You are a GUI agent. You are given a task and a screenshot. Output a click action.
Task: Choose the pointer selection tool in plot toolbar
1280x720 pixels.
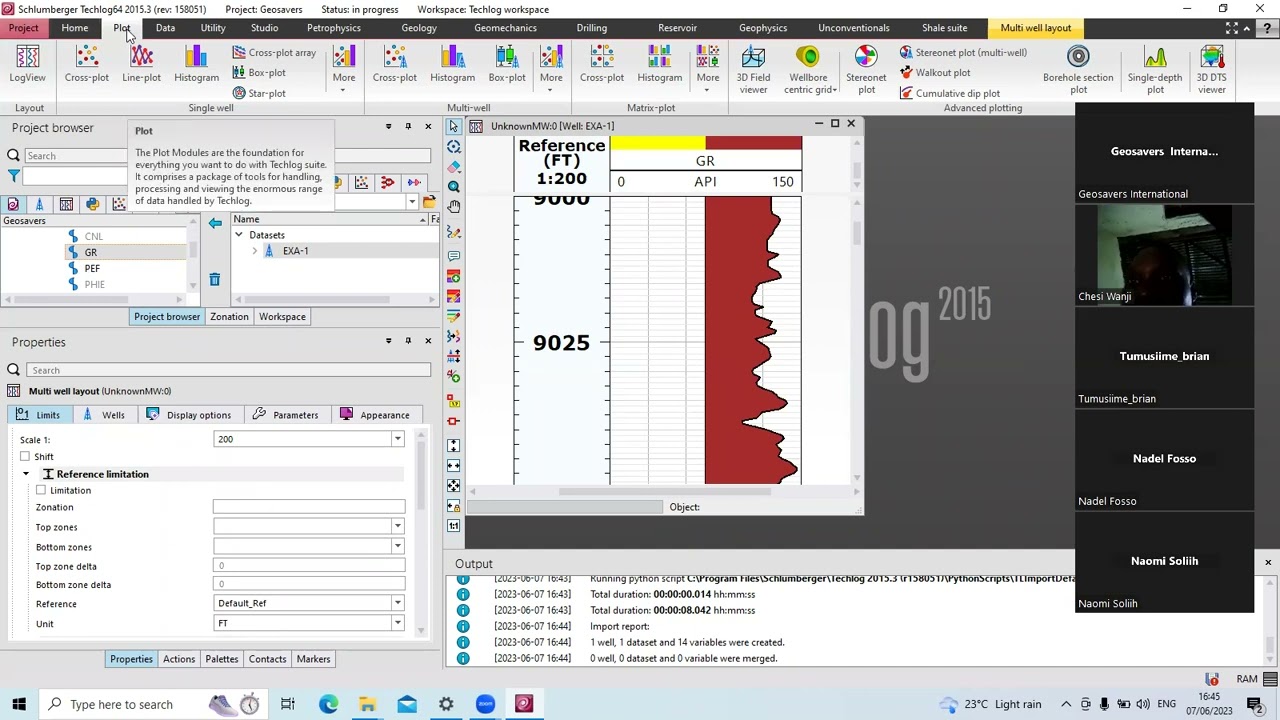tap(454, 126)
